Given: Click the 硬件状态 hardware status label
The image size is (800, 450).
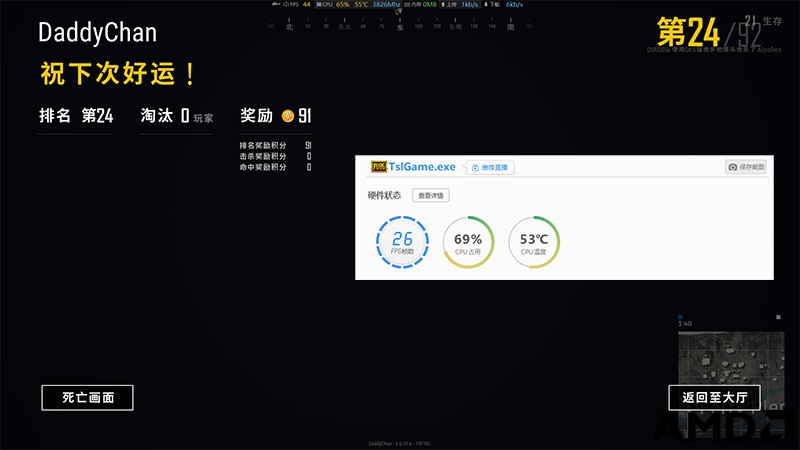Looking at the screenshot, I should click(x=384, y=195).
